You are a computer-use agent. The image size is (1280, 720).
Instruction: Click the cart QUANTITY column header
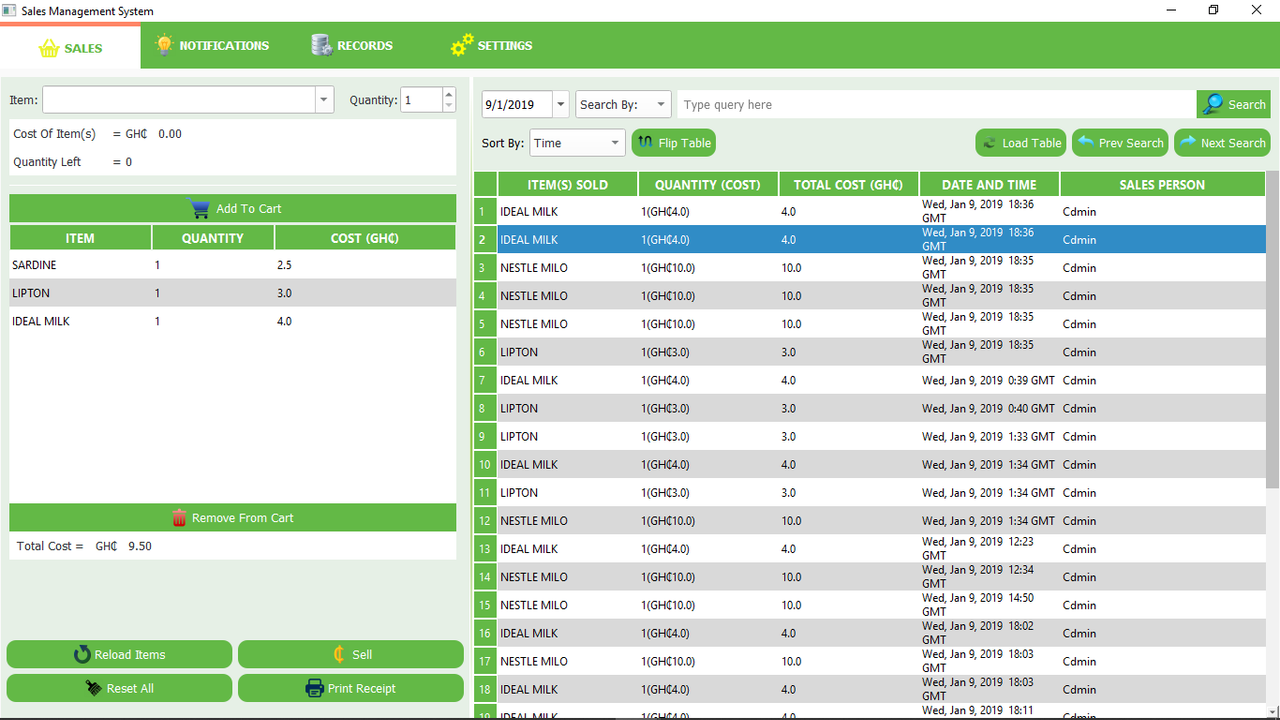pos(213,238)
